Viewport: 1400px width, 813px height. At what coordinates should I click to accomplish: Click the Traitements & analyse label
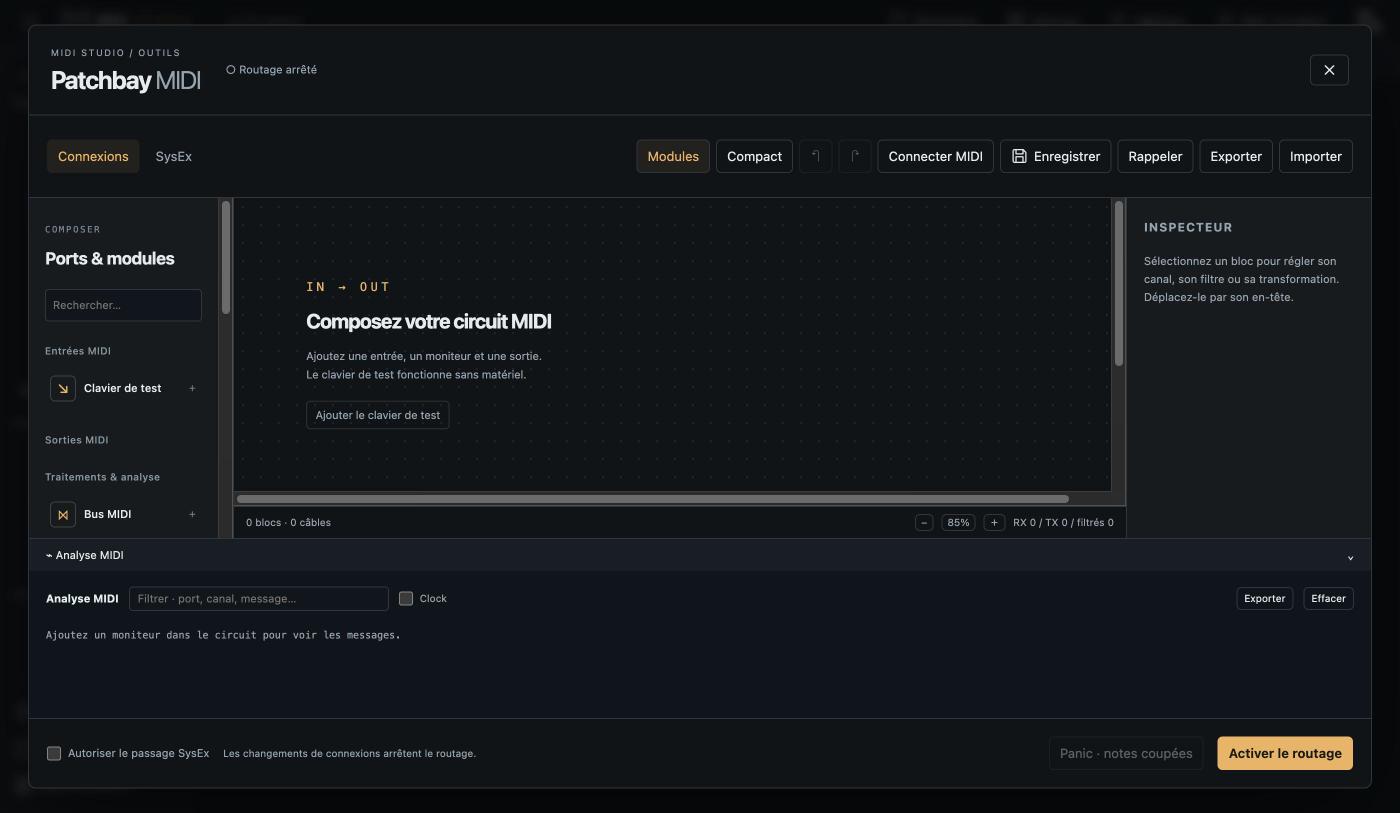[102, 477]
